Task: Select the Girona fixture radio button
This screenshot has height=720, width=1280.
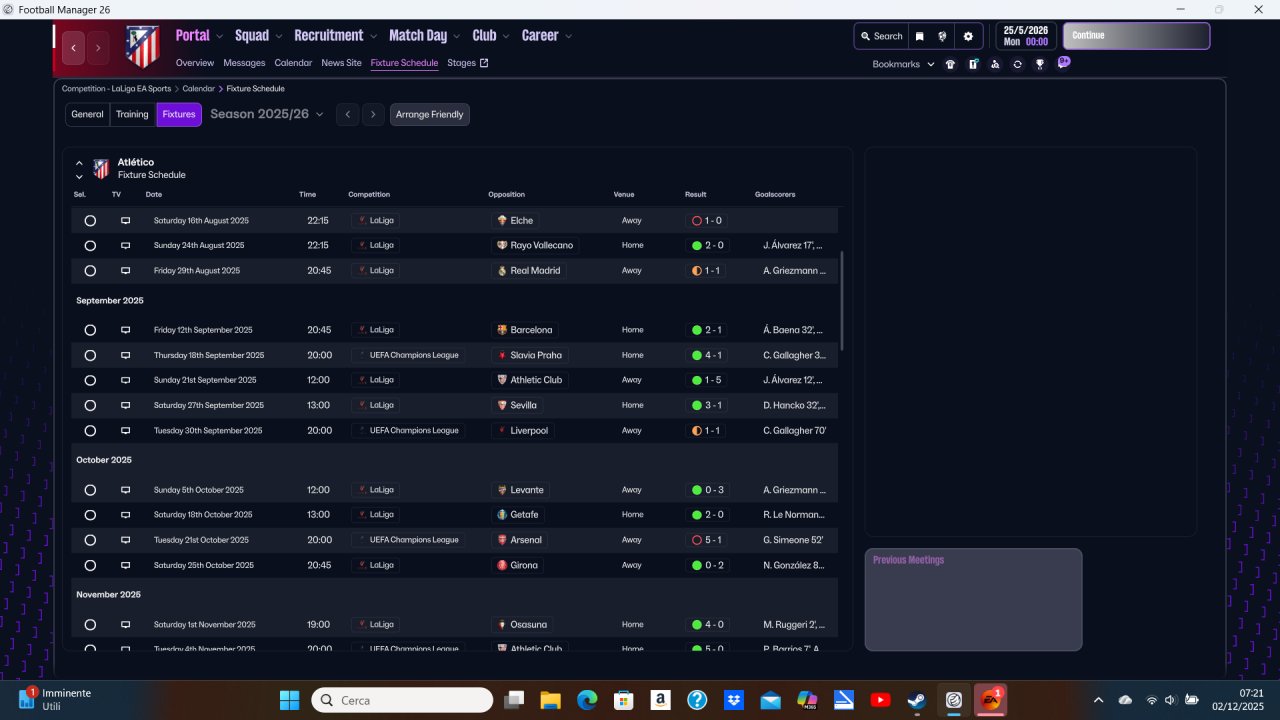Action: [x=90, y=565]
